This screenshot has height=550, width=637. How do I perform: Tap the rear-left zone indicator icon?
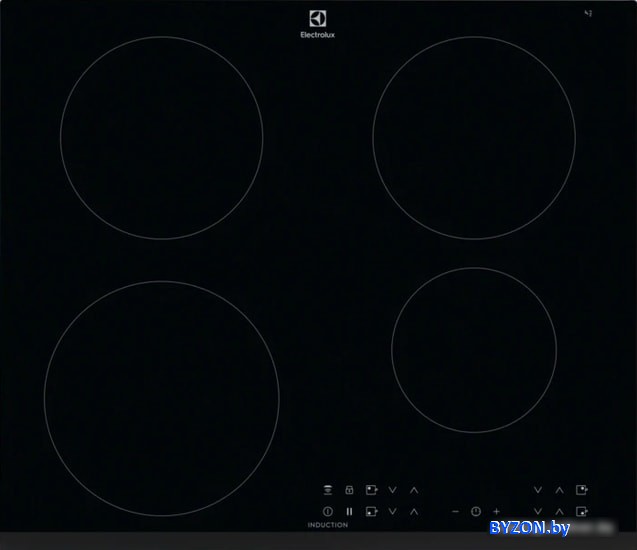(371, 490)
